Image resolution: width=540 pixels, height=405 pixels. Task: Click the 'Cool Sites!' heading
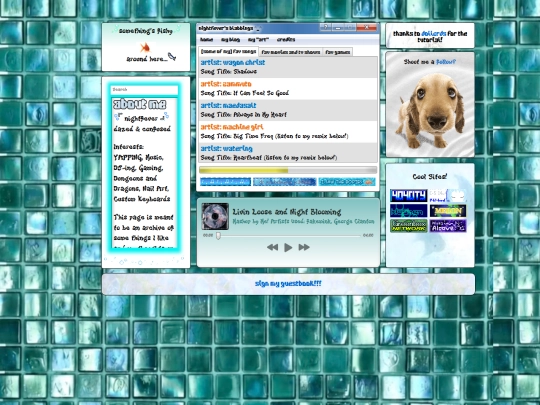point(429,177)
